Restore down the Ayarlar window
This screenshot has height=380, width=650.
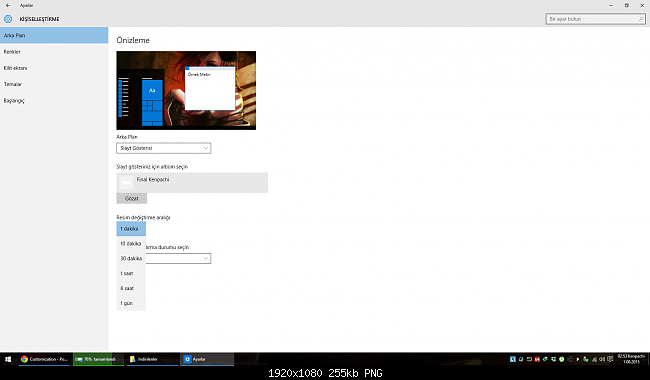click(x=626, y=5)
